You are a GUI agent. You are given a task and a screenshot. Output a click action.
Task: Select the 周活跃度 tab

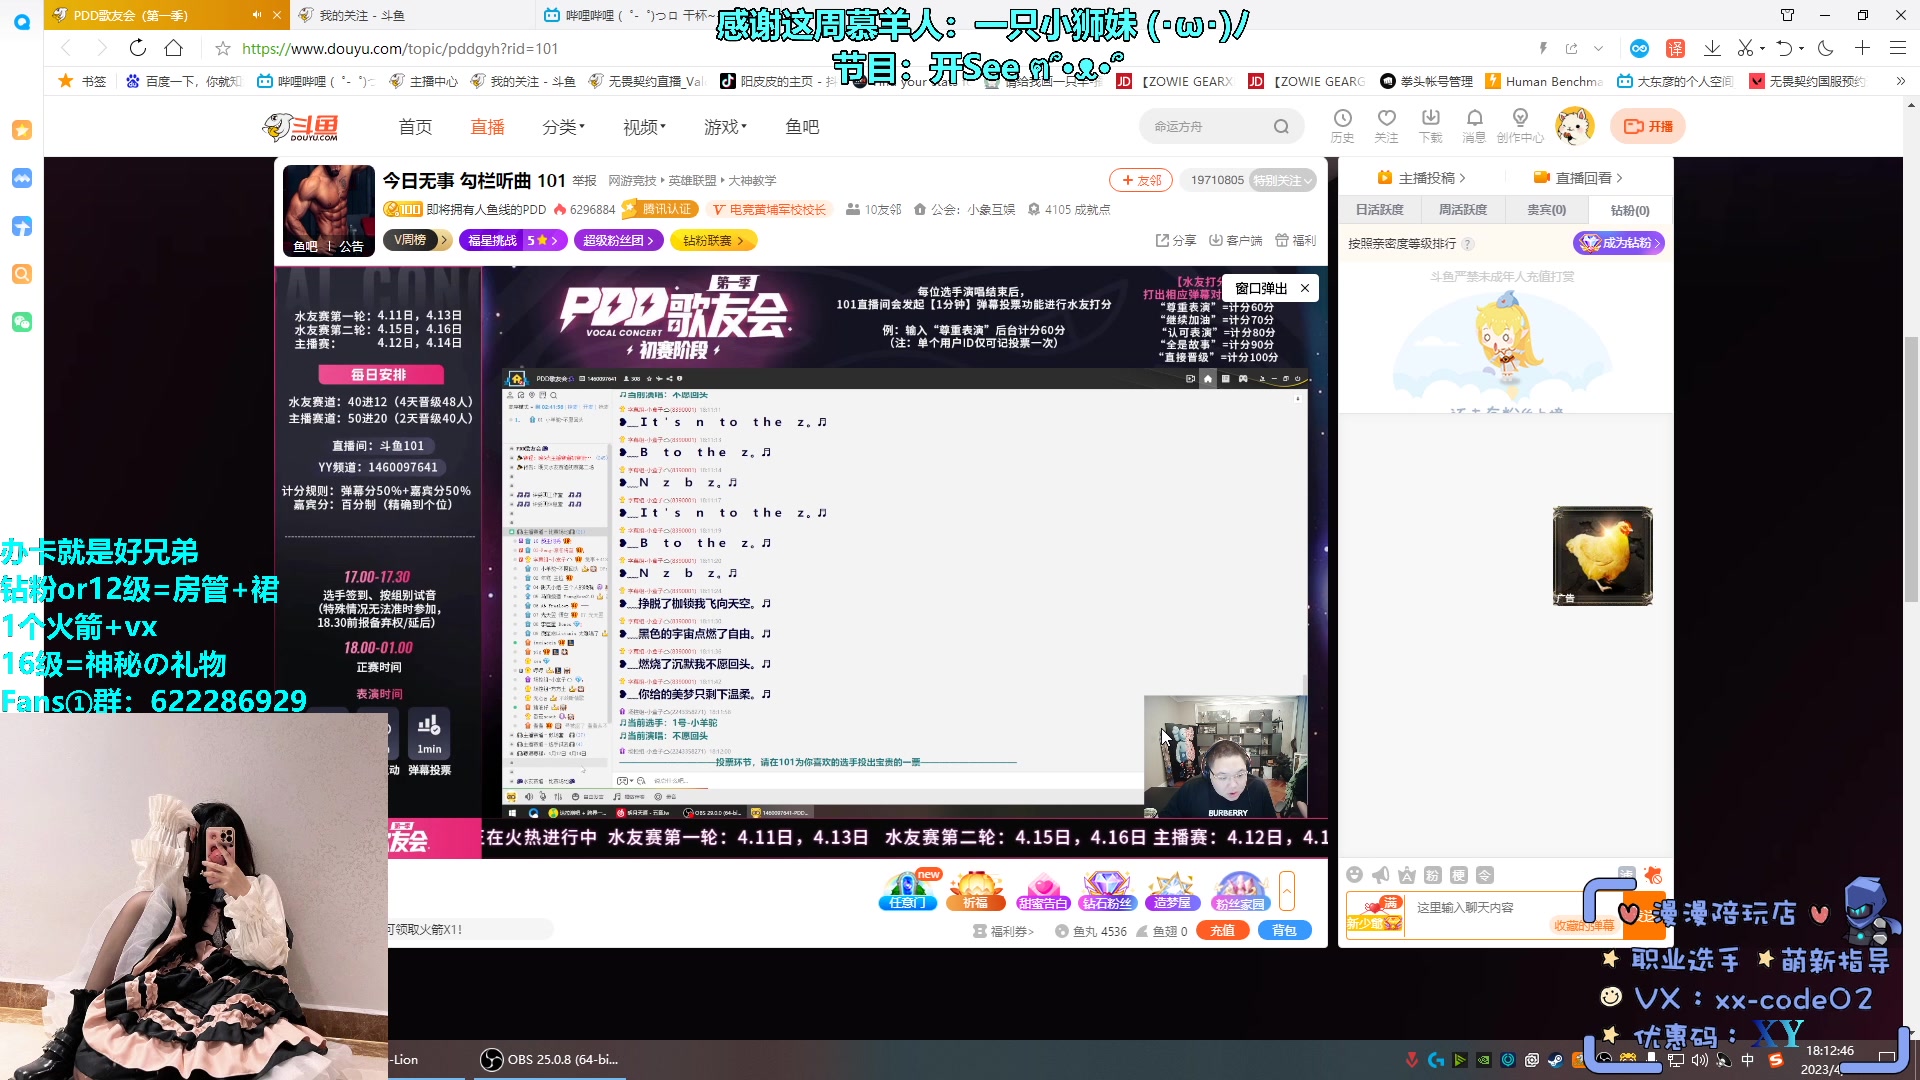(x=1463, y=210)
